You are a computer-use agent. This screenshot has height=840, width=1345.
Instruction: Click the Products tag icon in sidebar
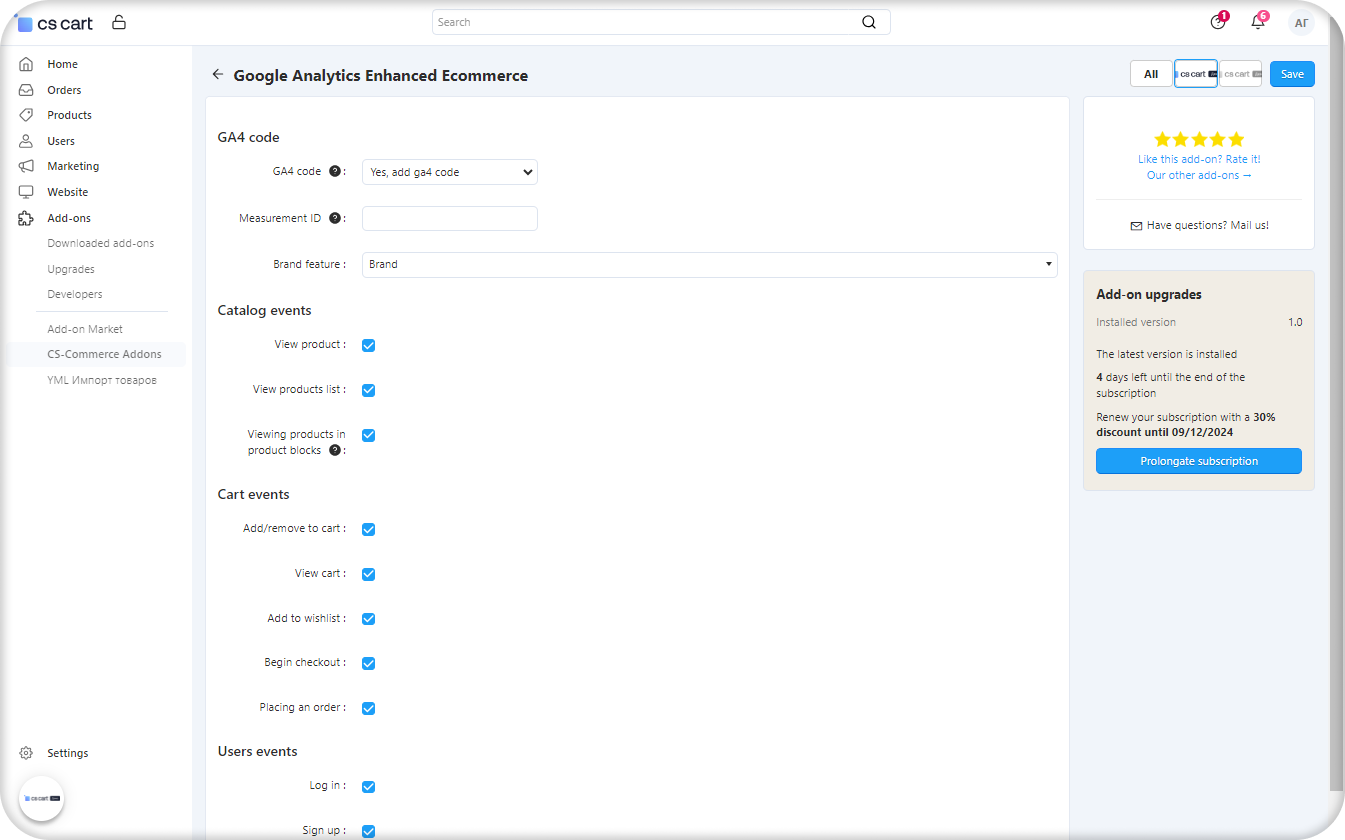coord(26,115)
